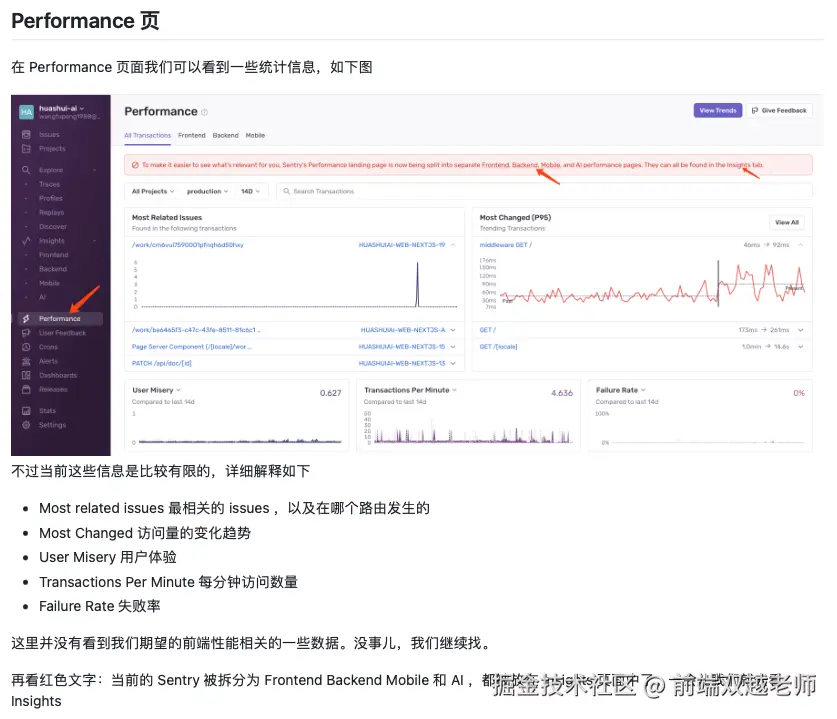Open the Failure Rate widget dropdown

pyautogui.click(x=643, y=390)
